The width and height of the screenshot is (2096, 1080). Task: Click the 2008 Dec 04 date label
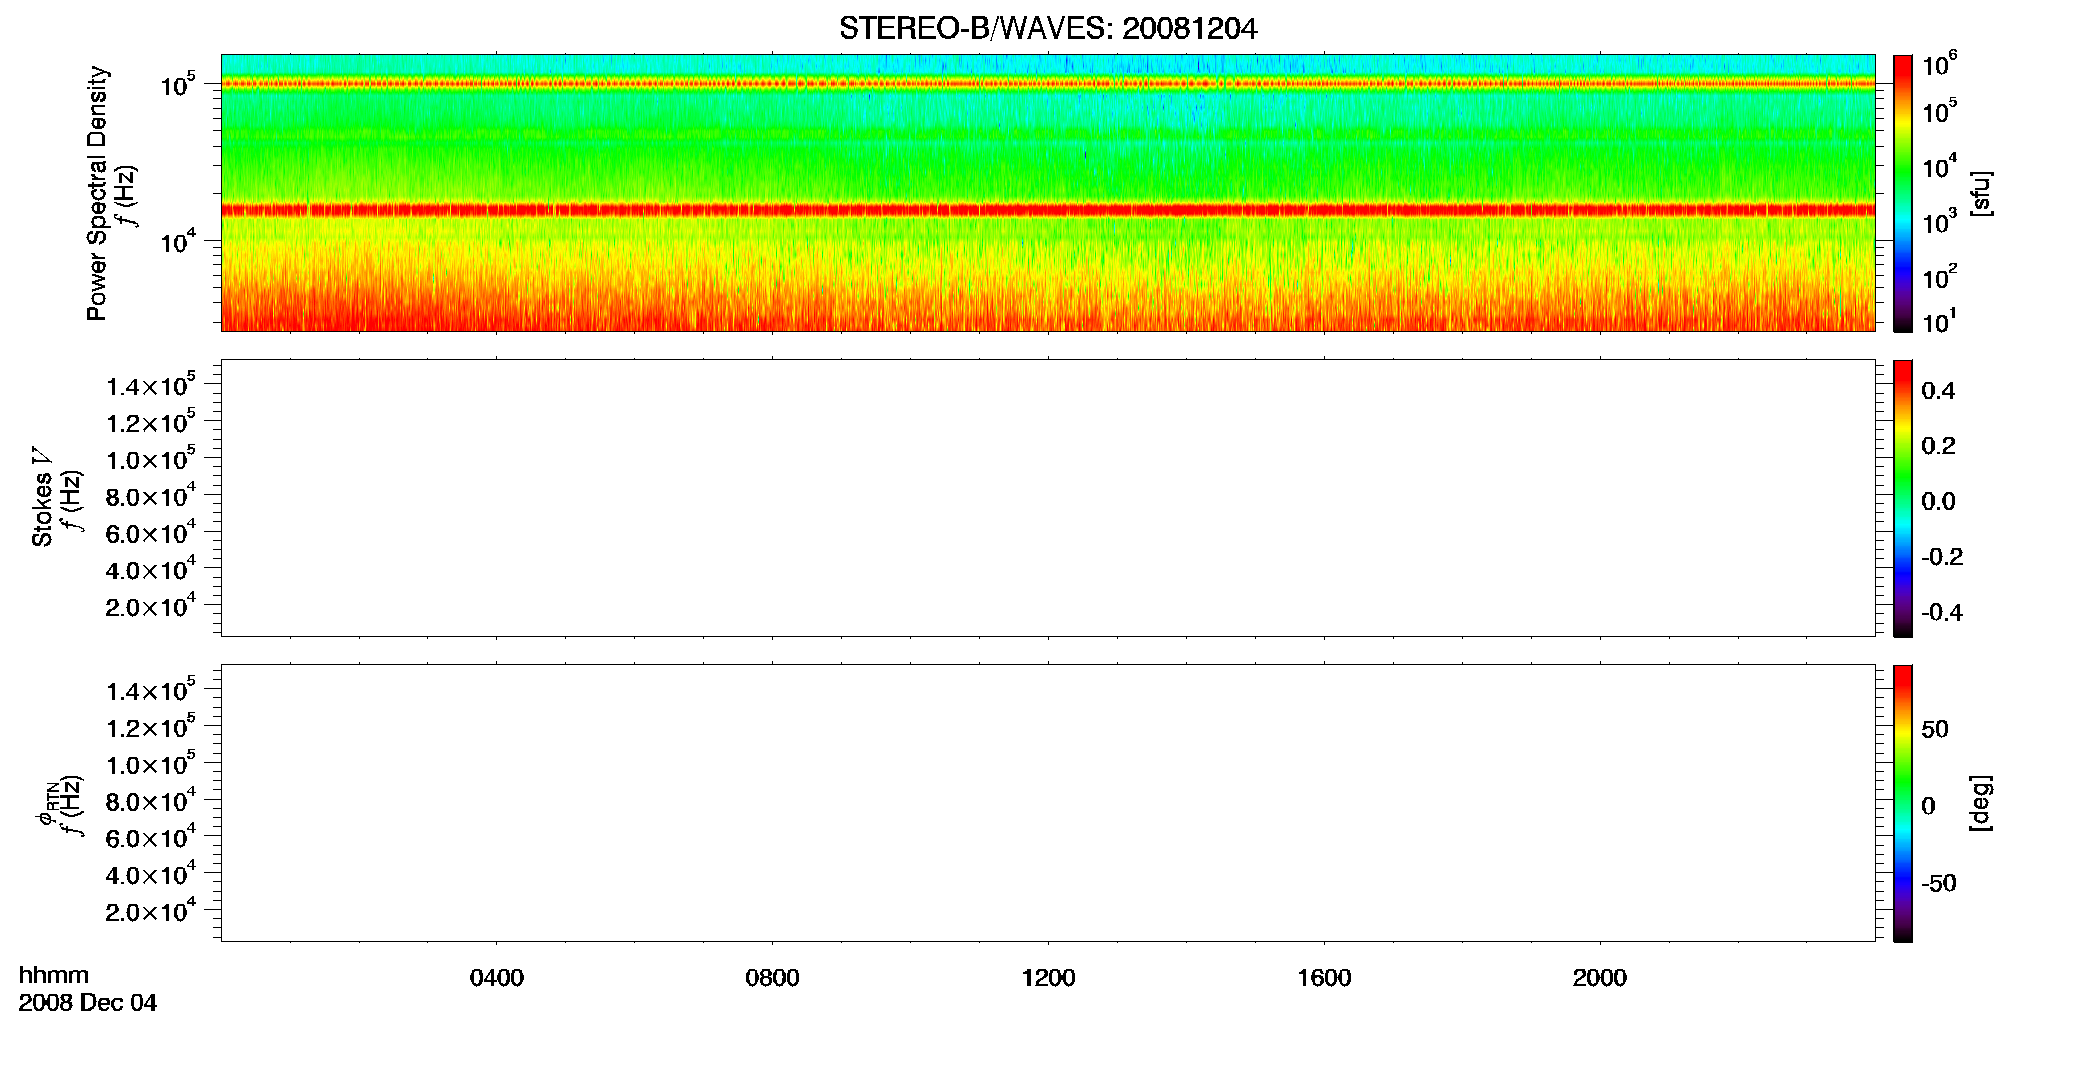click(x=88, y=1003)
